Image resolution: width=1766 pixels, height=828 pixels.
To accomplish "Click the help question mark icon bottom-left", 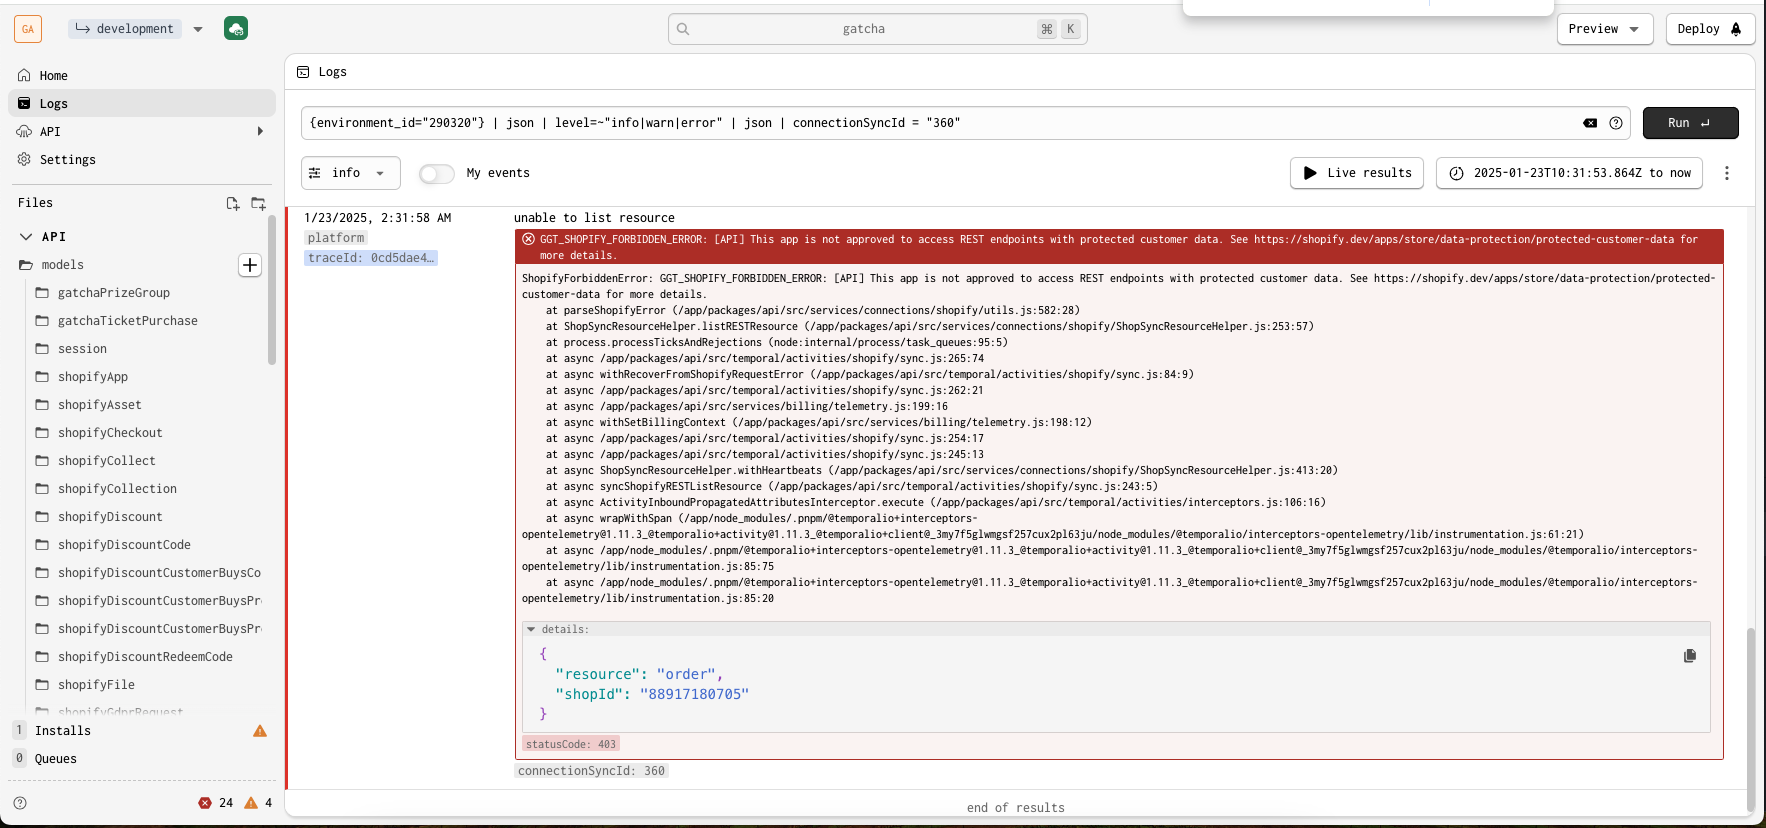I will point(20,803).
